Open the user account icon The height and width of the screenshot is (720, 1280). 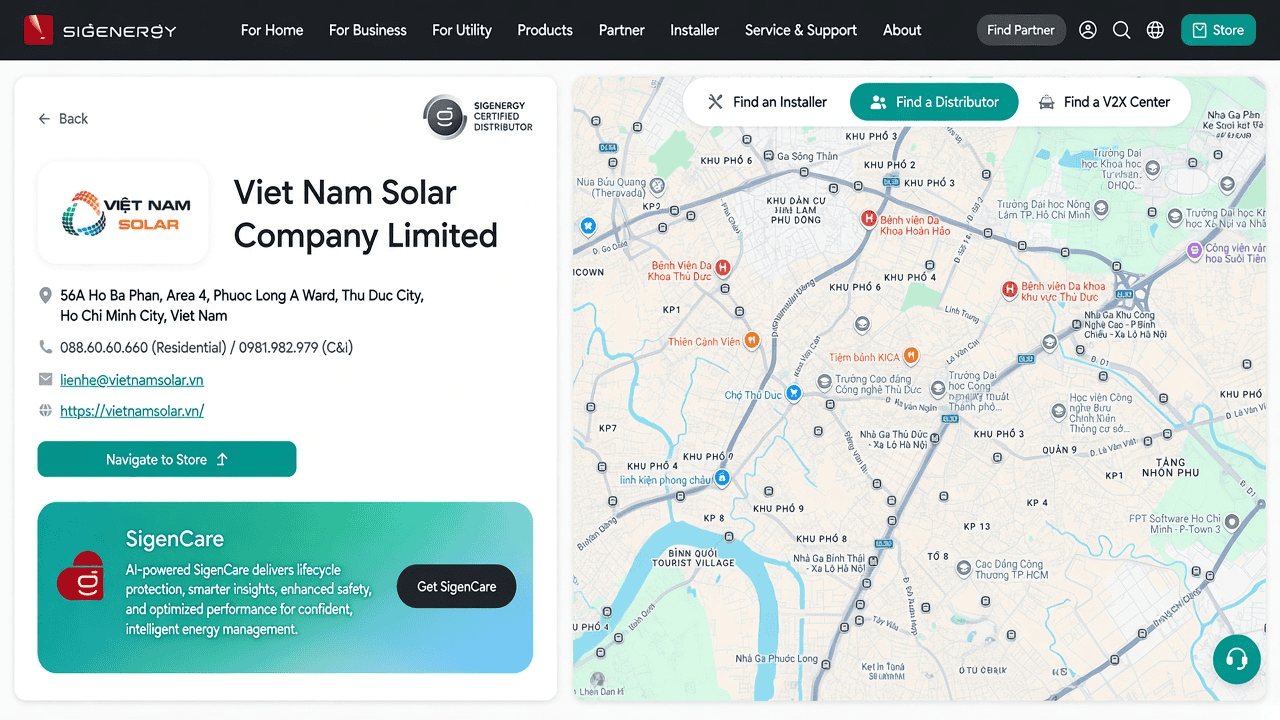pyautogui.click(x=1088, y=30)
